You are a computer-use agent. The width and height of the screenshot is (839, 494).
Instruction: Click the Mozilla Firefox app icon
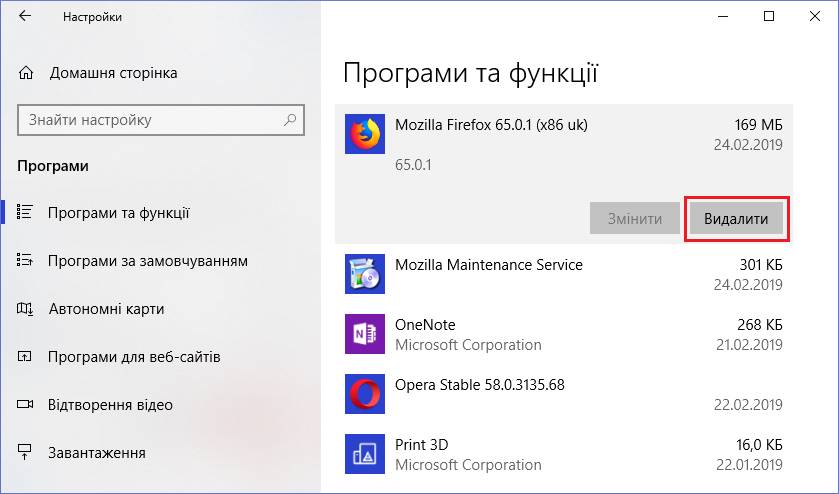tap(364, 134)
